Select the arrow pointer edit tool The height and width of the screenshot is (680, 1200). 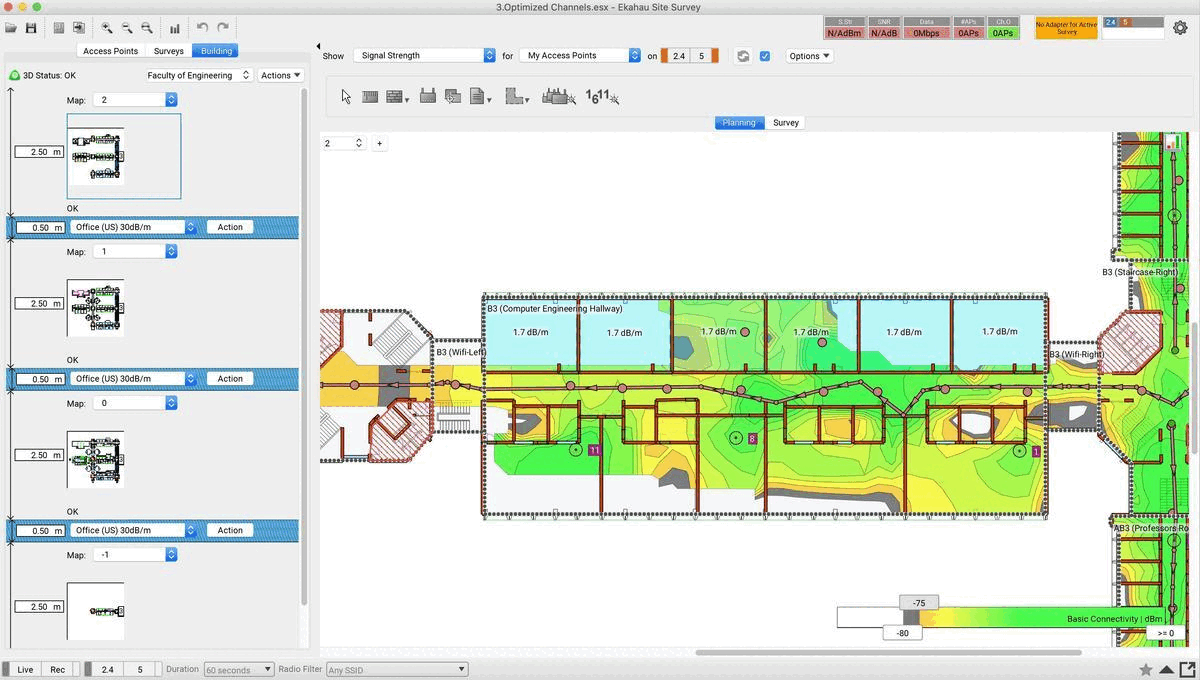[346, 97]
